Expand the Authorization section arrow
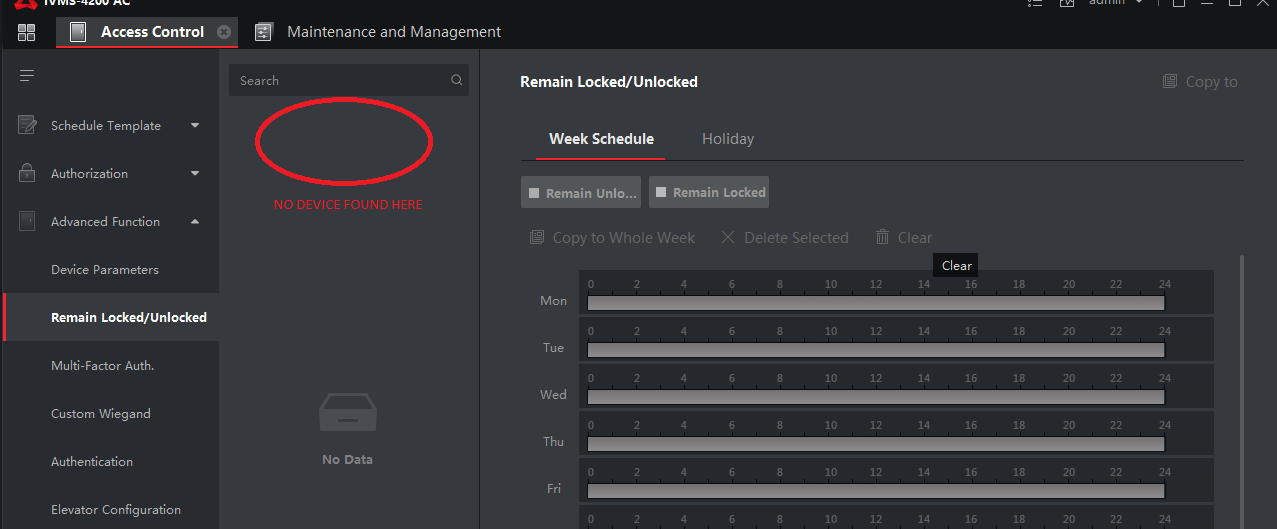Viewport: 1277px width, 529px height. [195, 173]
